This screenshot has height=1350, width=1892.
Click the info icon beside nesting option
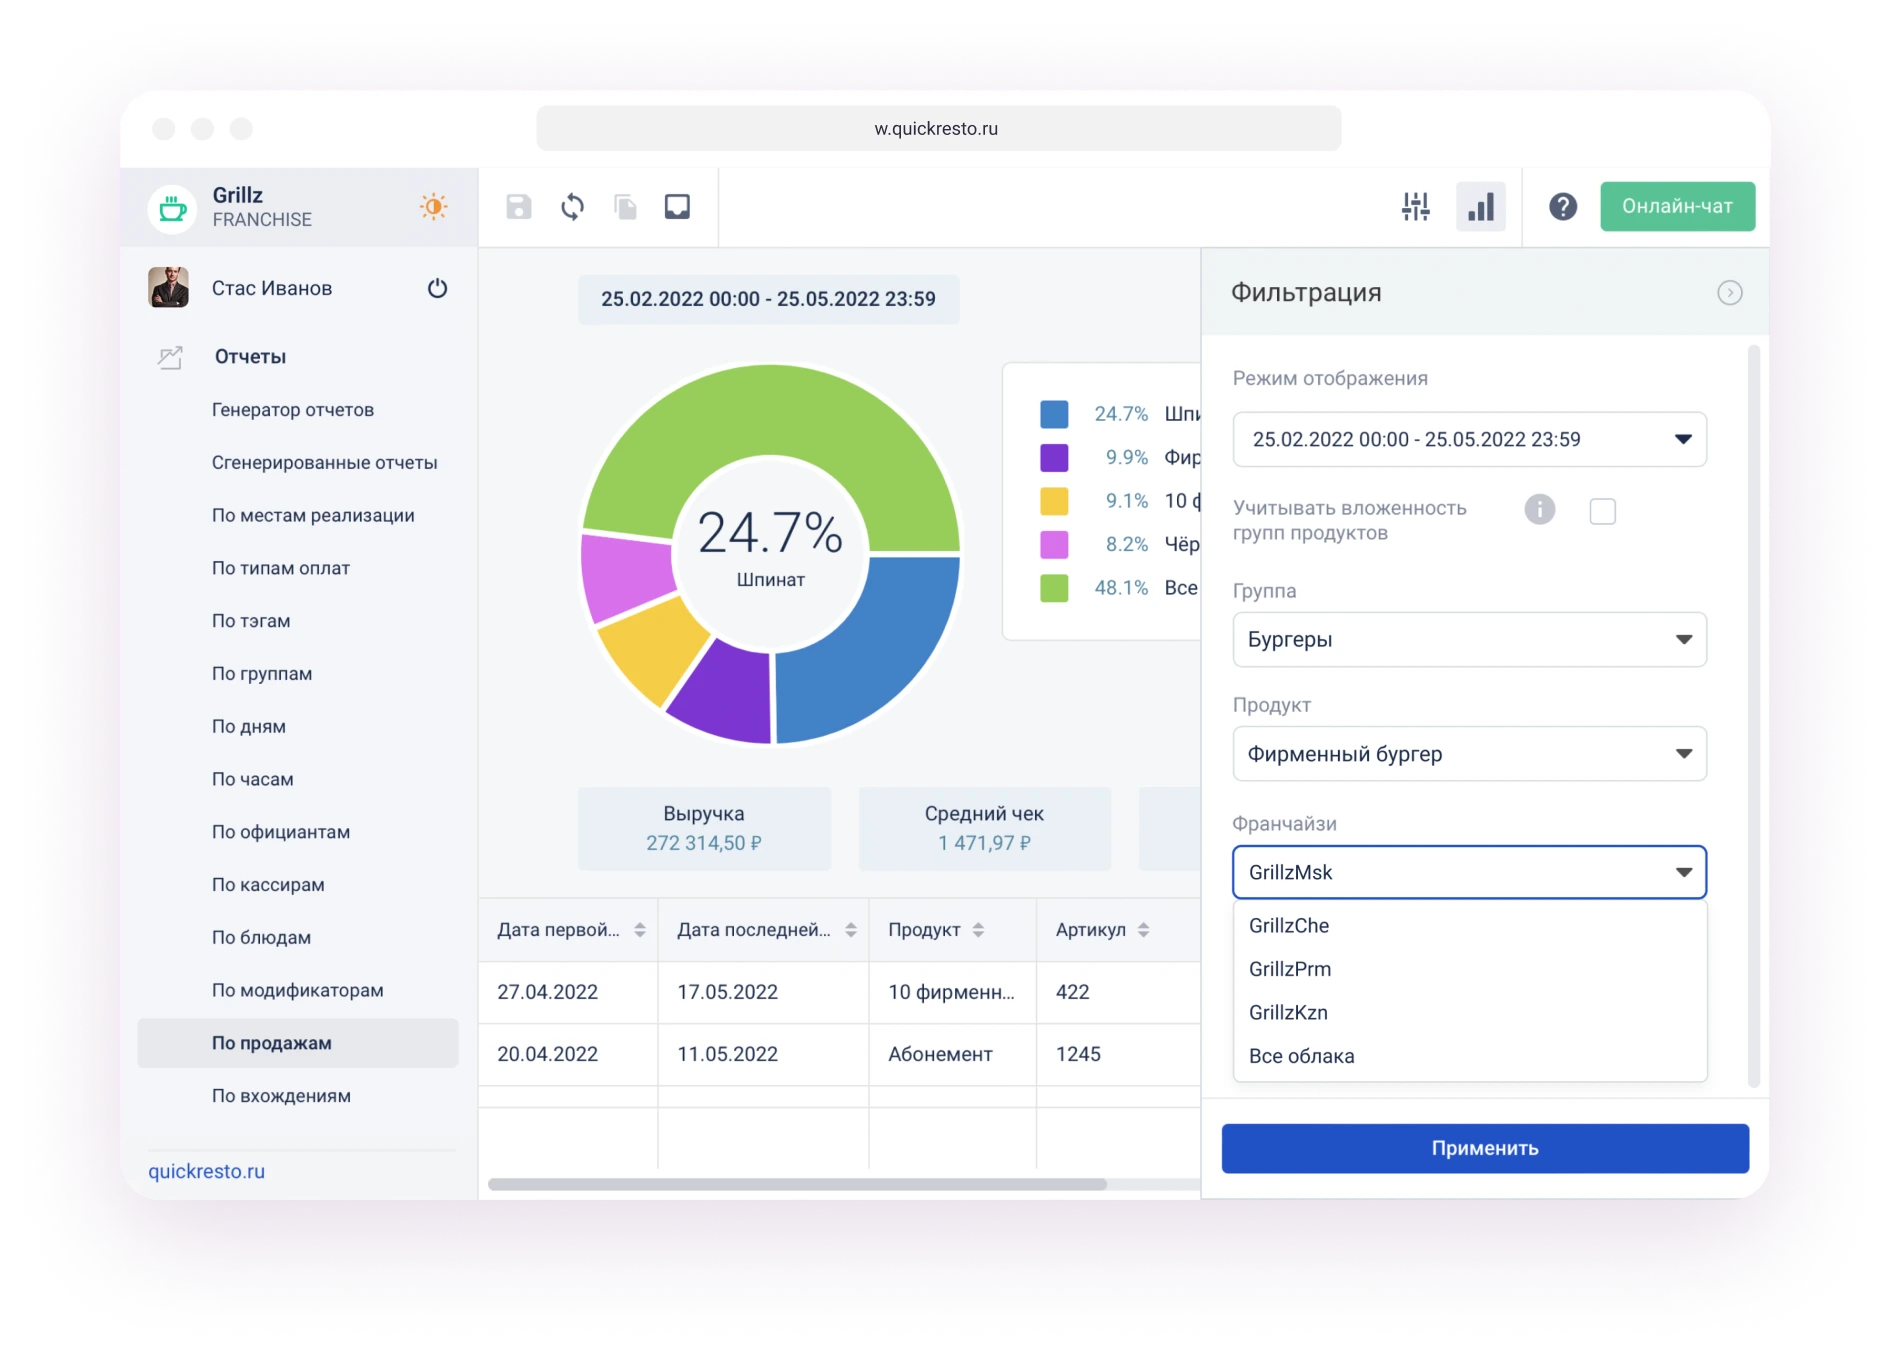coord(1539,510)
